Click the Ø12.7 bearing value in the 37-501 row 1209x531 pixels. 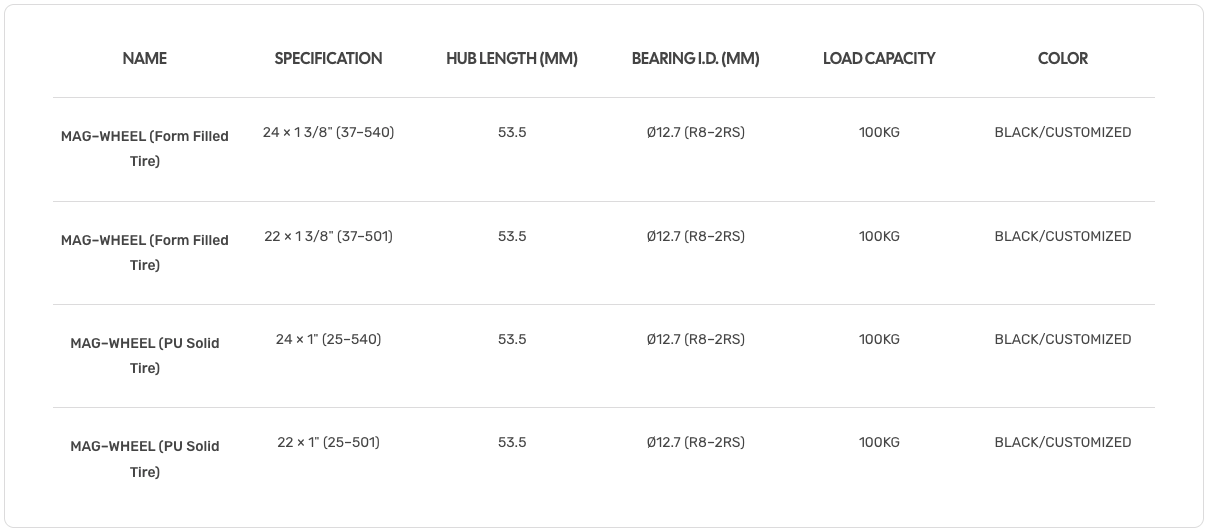695,236
